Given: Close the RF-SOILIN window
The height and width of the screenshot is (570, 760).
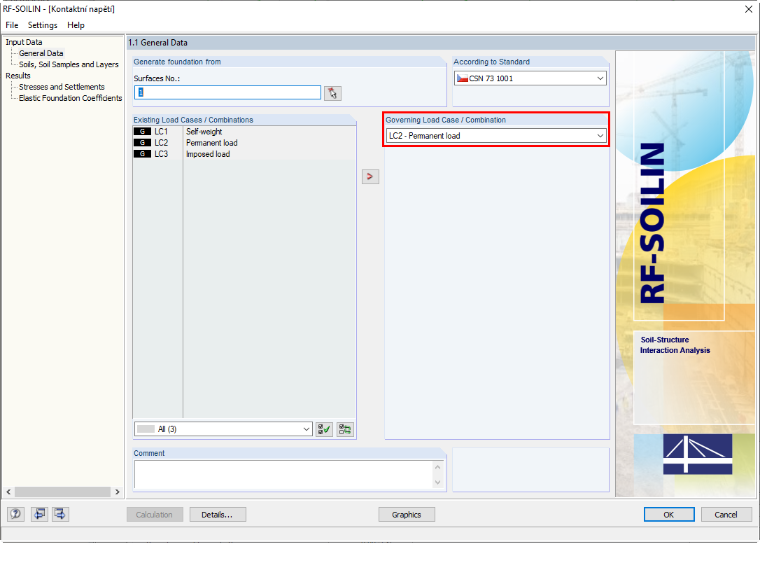Looking at the screenshot, I should click(748, 9).
